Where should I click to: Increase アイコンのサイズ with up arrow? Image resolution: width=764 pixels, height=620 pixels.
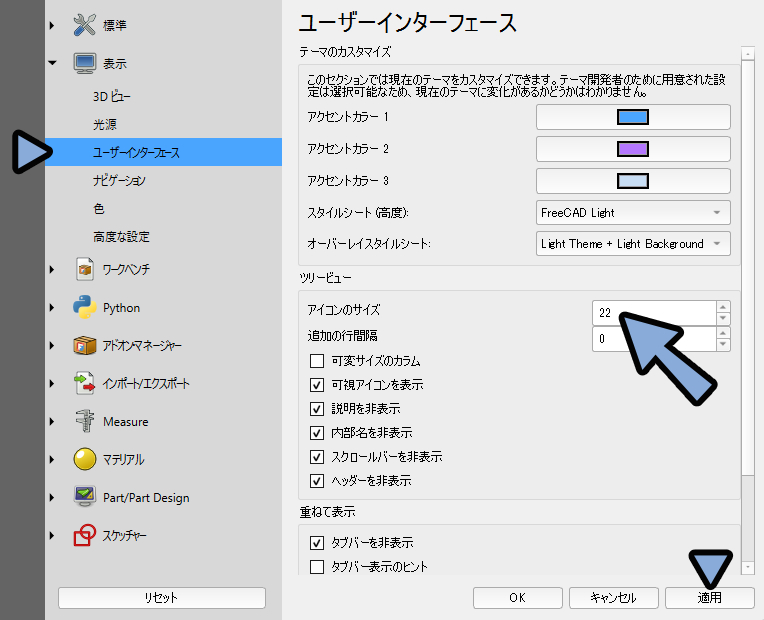tap(723, 307)
